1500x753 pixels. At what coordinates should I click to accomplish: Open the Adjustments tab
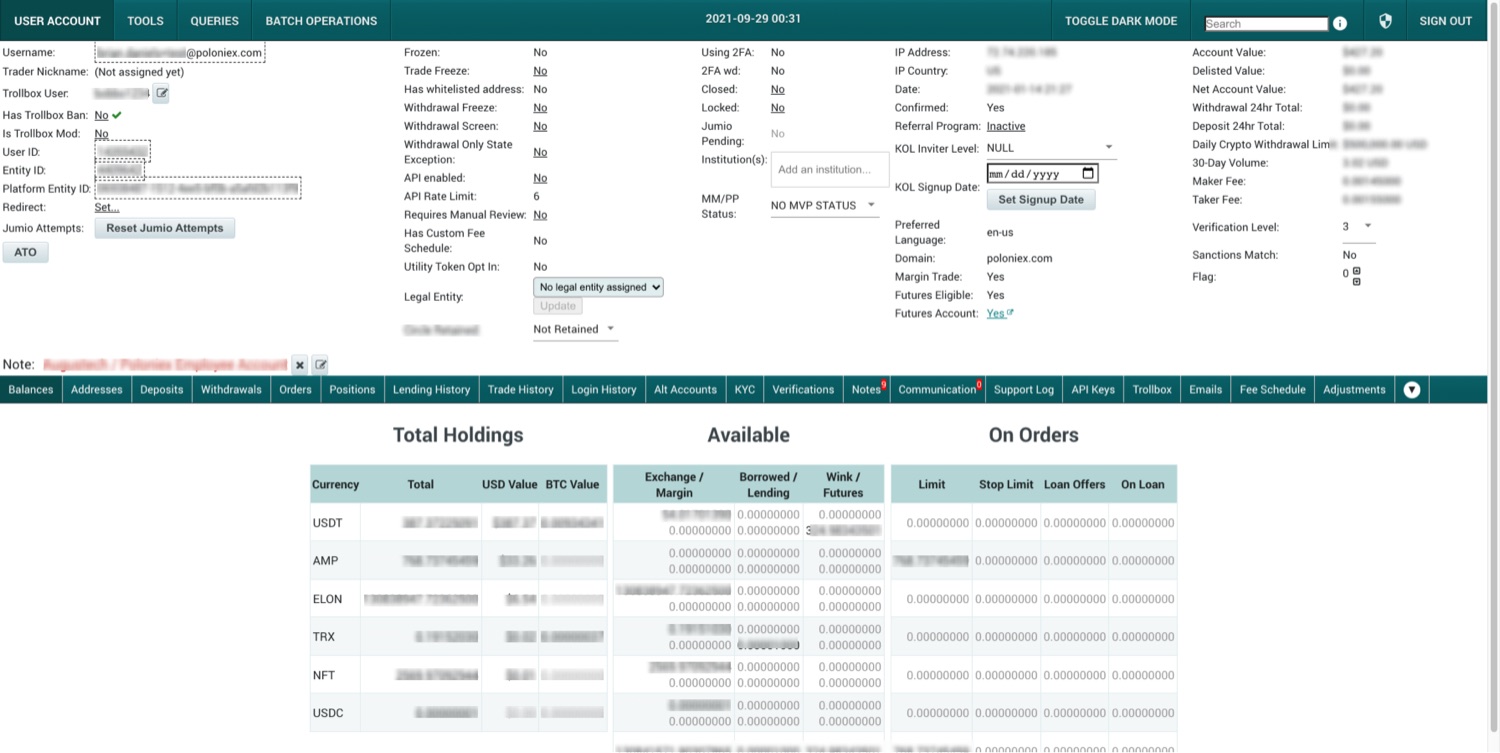pyautogui.click(x=1354, y=390)
